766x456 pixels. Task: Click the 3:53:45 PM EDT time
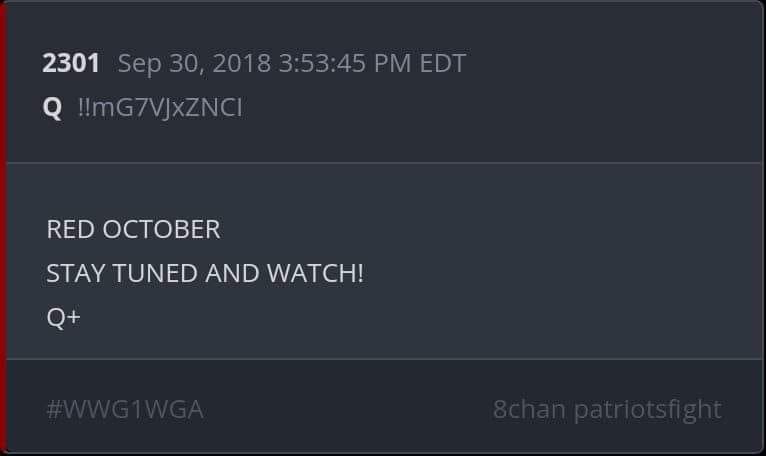tap(372, 64)
